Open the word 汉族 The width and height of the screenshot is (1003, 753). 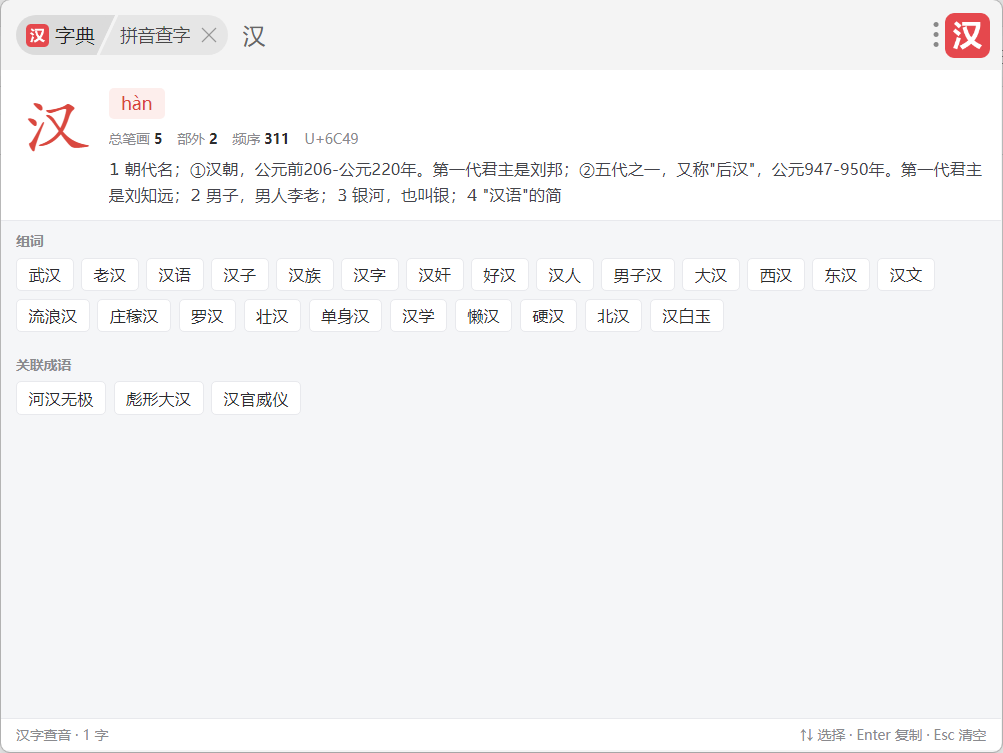[x=304, y=275]
